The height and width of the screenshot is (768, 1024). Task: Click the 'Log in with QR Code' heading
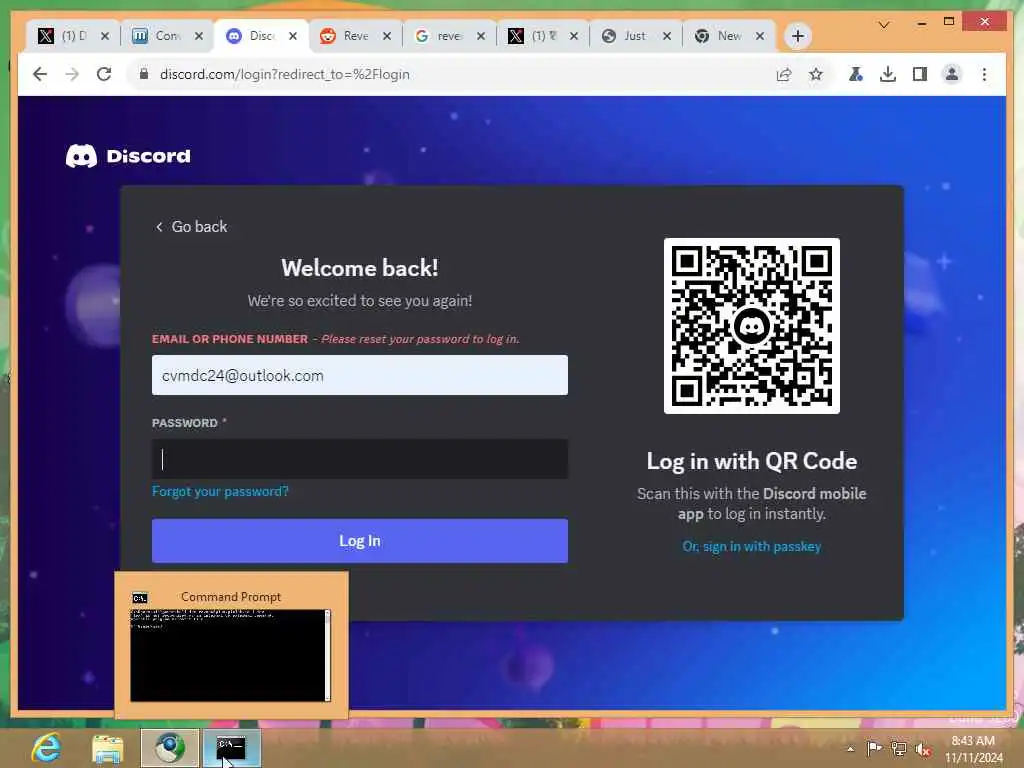(x=752, y=461)
